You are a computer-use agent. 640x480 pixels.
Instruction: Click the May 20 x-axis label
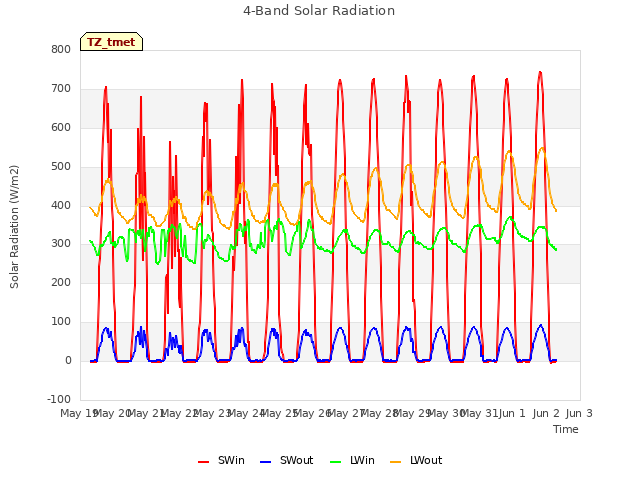[112, 413]
